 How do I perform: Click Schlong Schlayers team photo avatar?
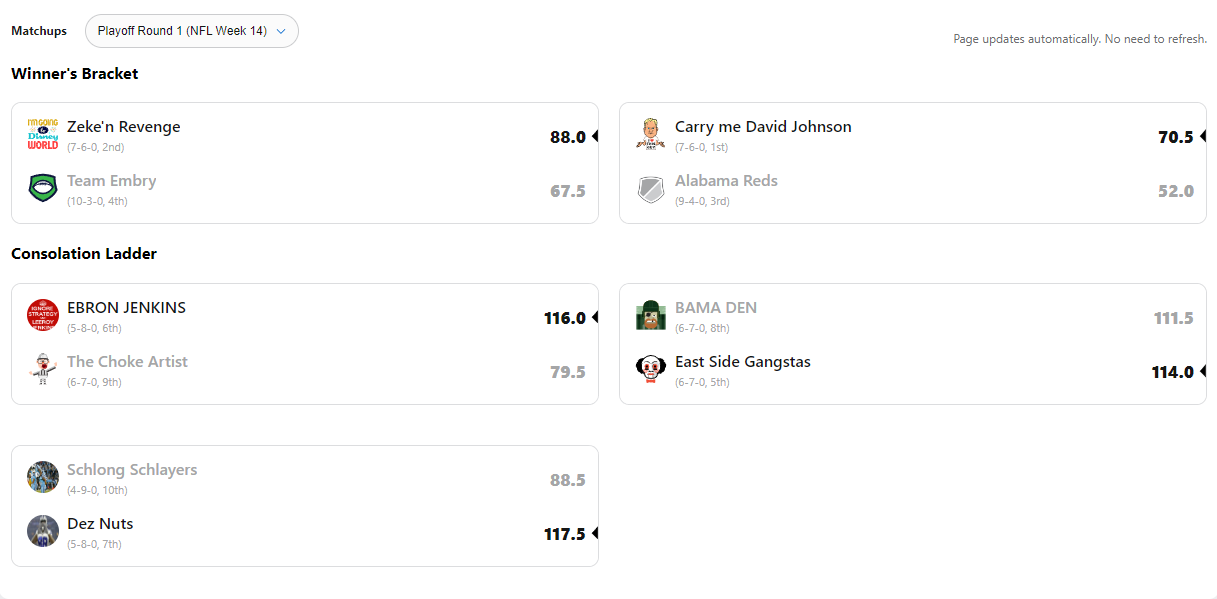pos(43,477)
